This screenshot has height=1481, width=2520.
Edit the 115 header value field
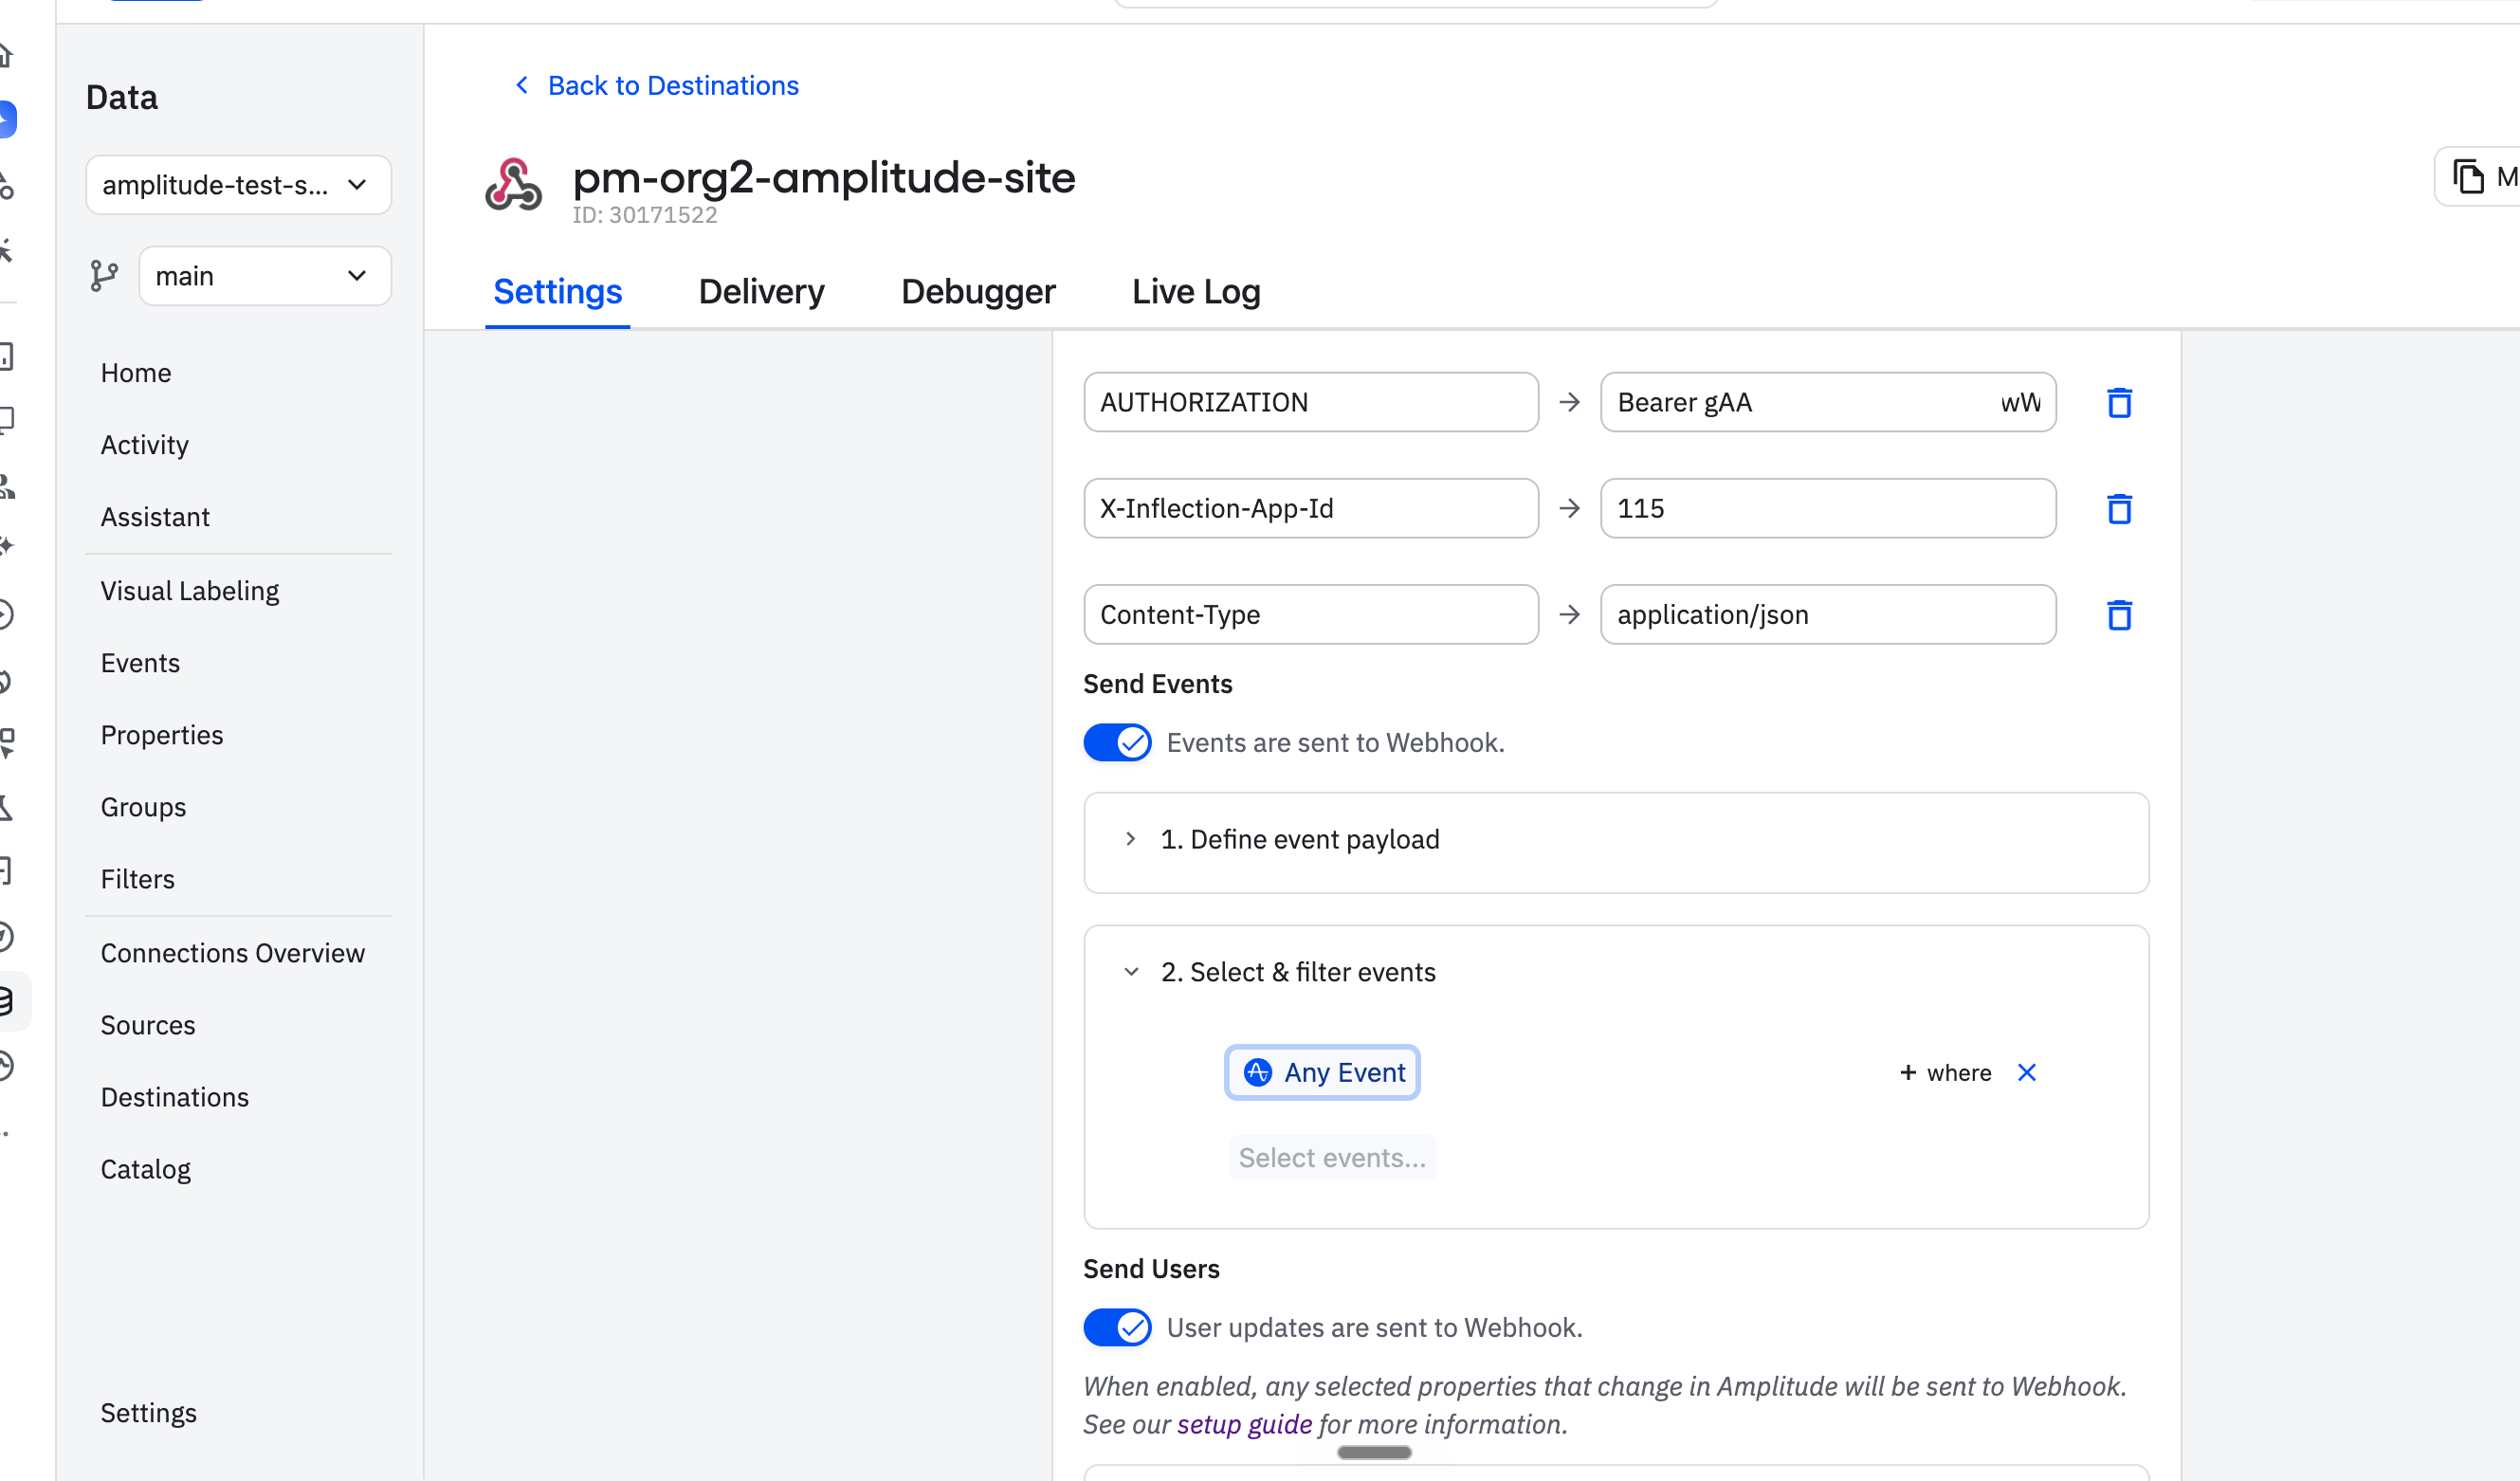1828,509
